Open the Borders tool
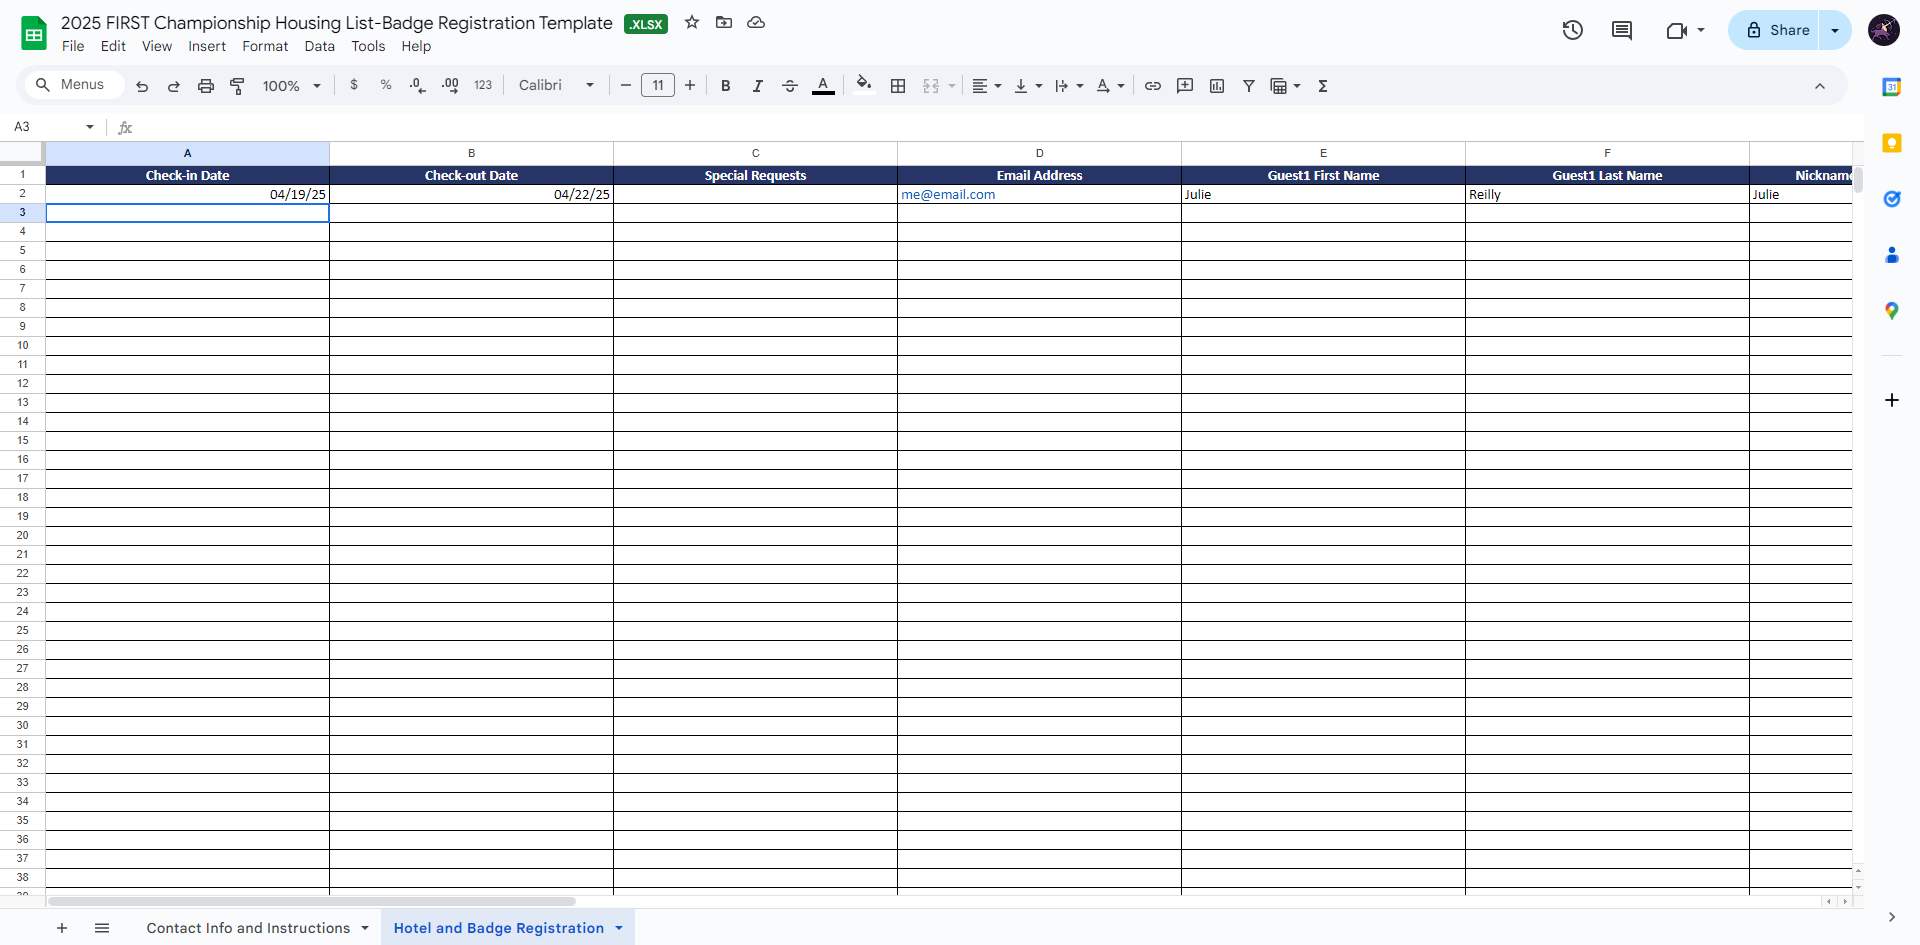The image size is (1920, 945). pos(898,86)
